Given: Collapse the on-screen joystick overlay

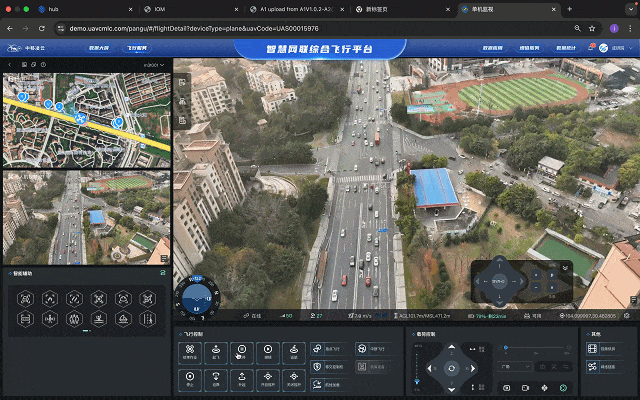Looking at the screenshot, I should [x=566, y=268].
